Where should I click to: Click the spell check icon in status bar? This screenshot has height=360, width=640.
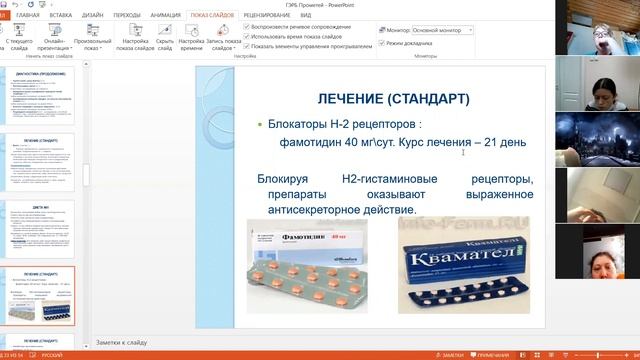click(x=33, y=355)
